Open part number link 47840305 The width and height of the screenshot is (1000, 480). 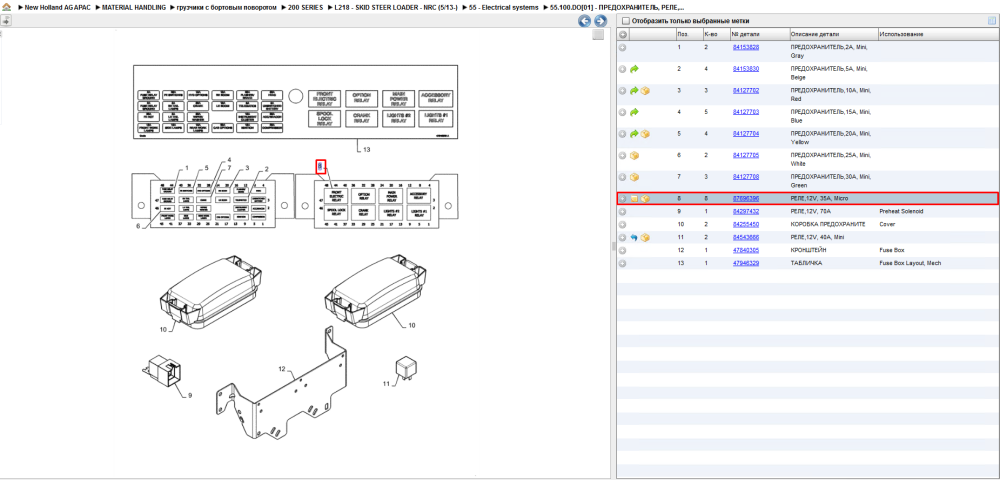746,251
